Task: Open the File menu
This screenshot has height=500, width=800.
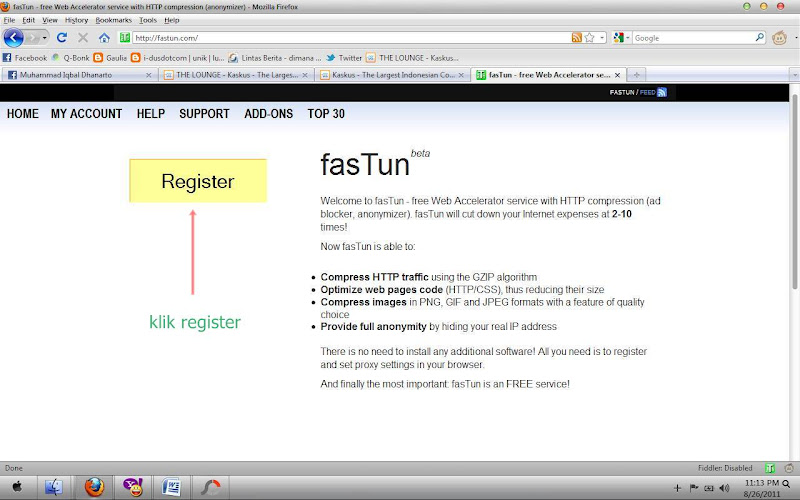Action: (9, 20)
